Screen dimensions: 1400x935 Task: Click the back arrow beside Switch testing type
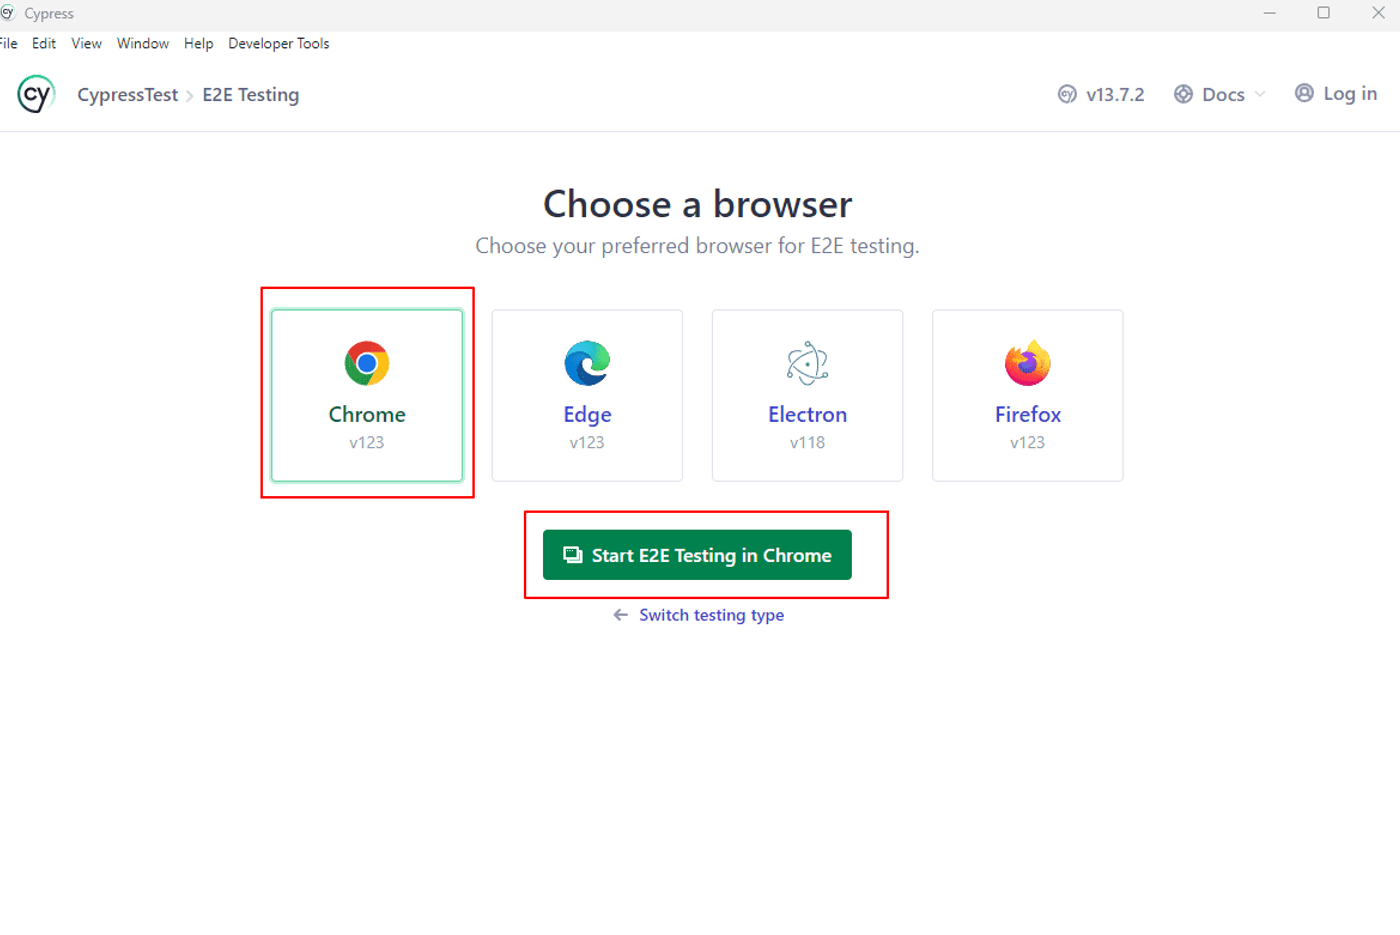621,615
